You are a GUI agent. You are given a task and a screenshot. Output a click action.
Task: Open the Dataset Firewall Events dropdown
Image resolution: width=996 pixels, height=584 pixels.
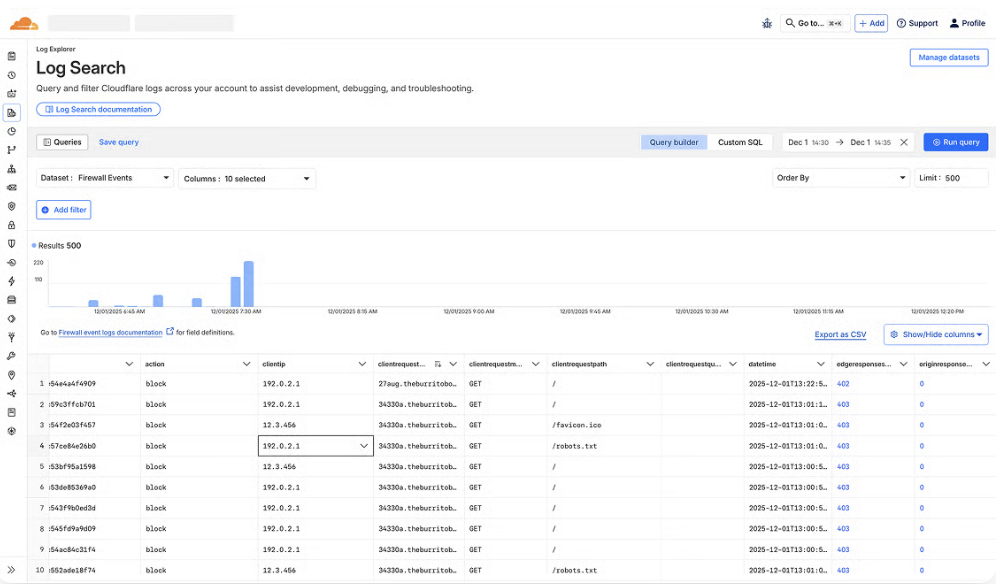pyautogui.click(x=105, y=178)
